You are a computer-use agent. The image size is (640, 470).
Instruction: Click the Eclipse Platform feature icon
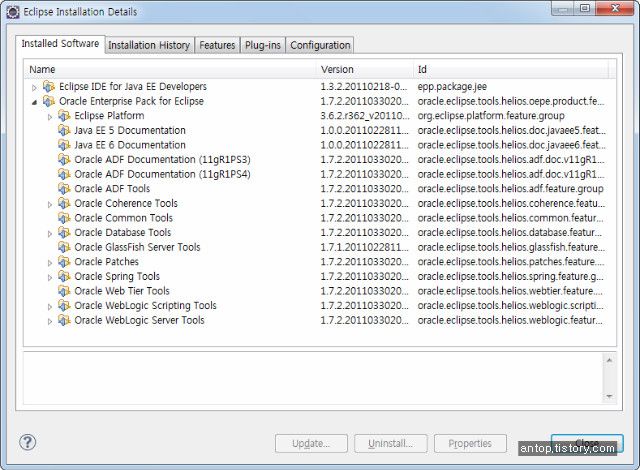[64, 116]
